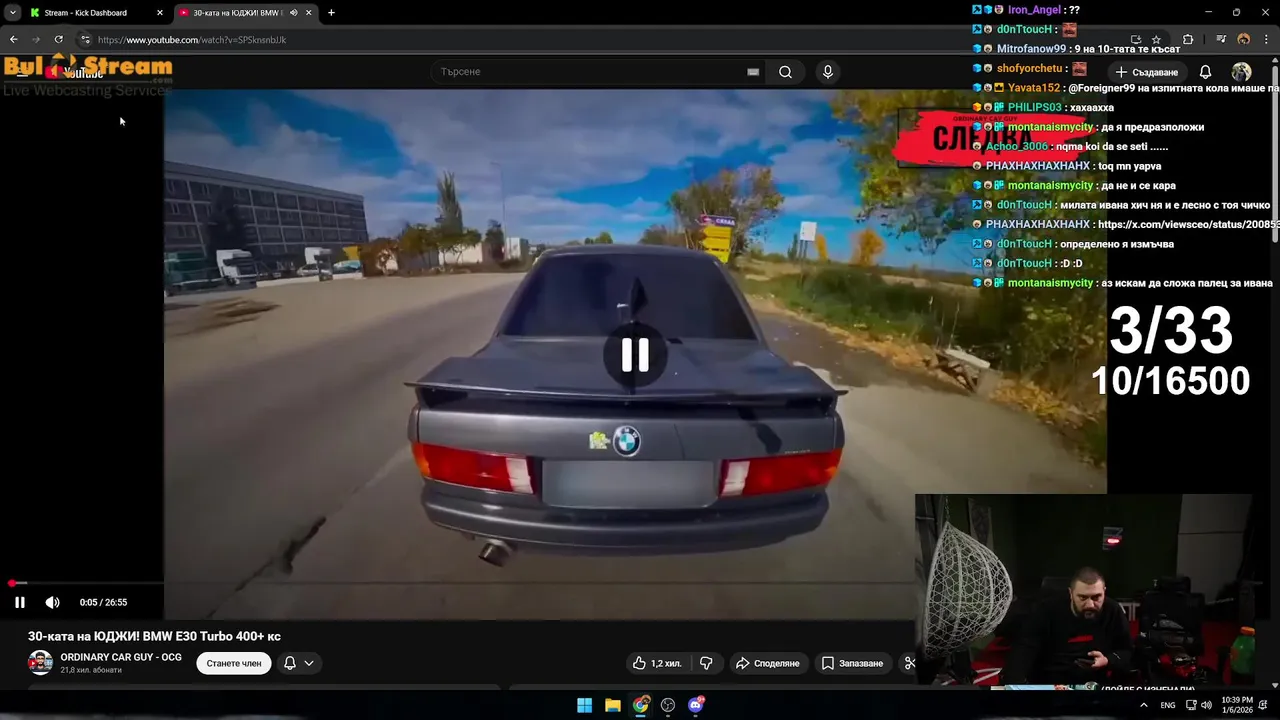The image size is (1280, 720).
Task: Start voice search with the microphone icon
Action: pos(827,72)
